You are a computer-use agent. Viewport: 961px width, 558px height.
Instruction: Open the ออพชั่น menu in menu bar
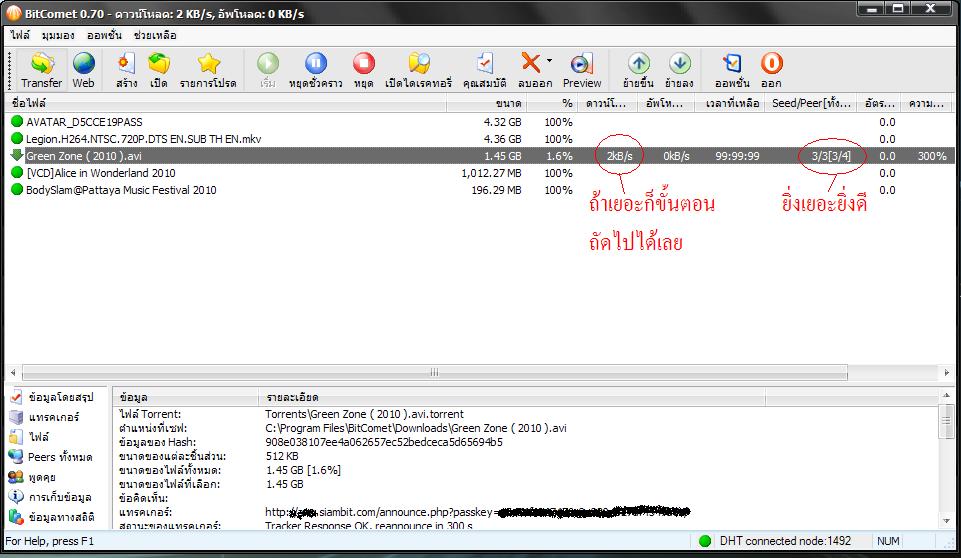click(104, 35)
